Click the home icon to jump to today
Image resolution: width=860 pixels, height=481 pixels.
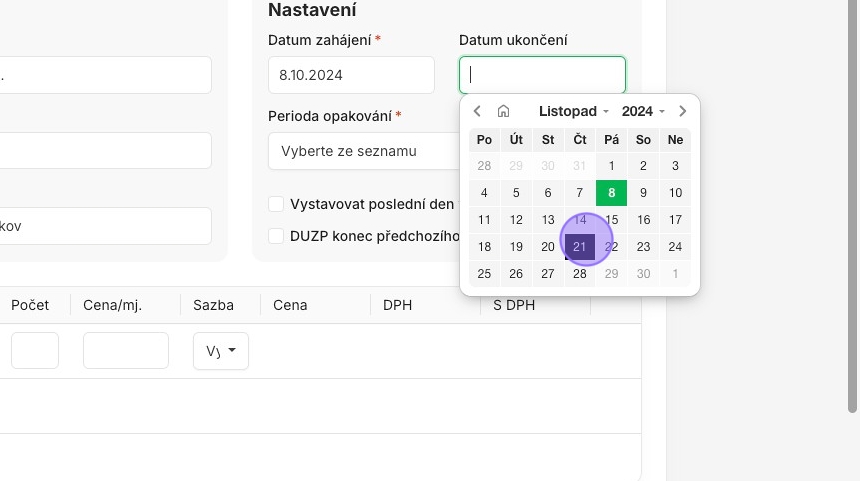pyautogui.click(x=504, y=111)
